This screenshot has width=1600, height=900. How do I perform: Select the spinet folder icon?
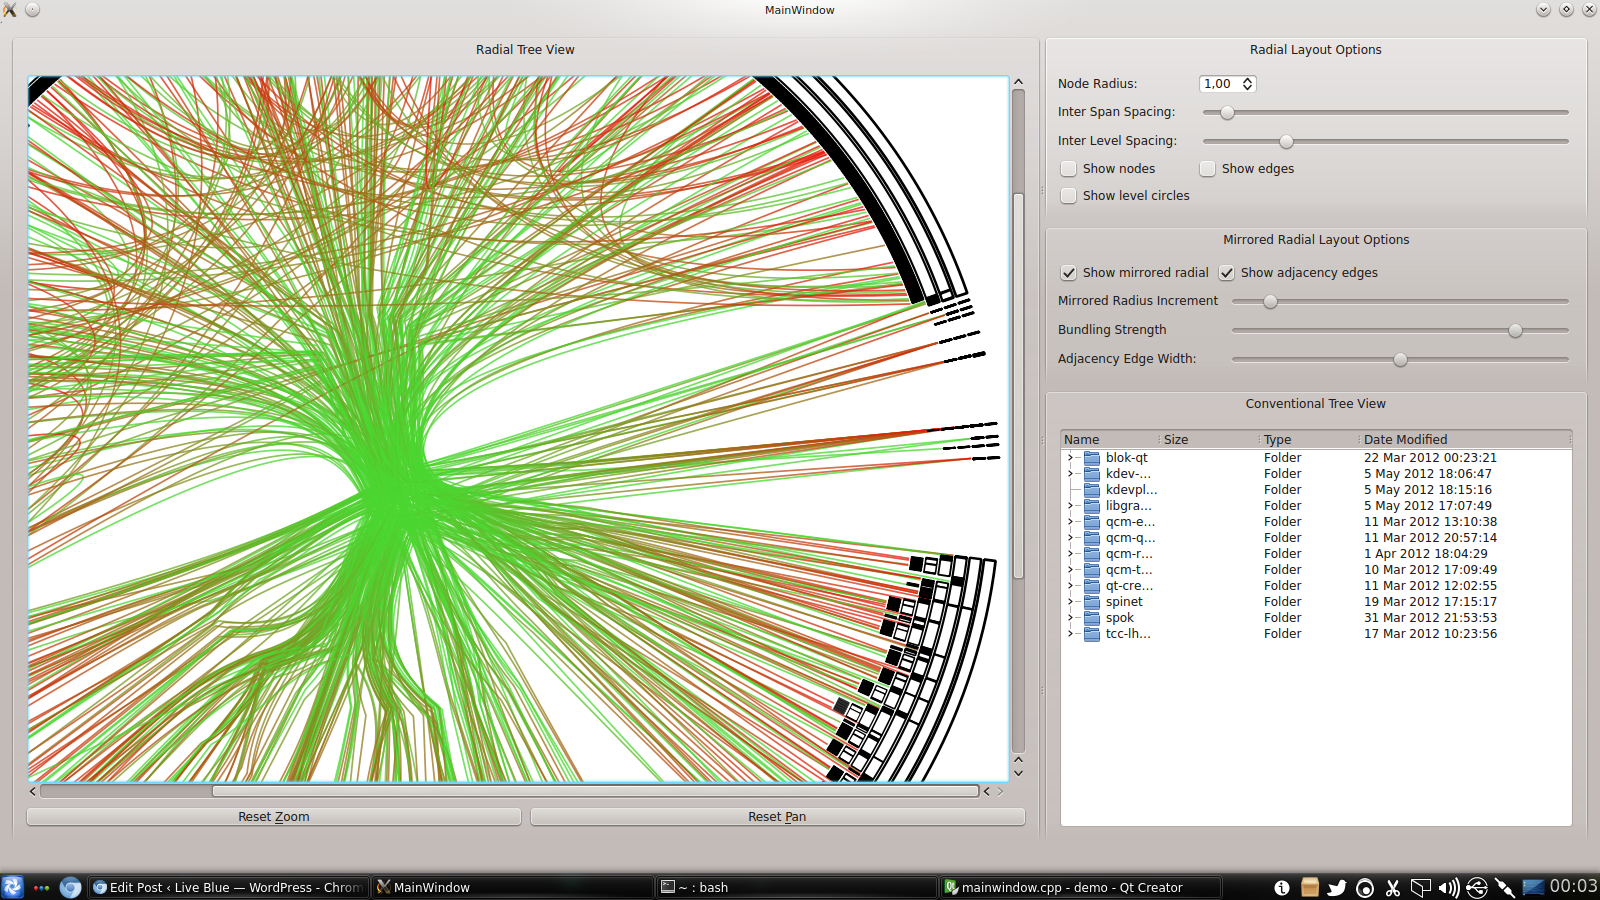[x=1092, y=602]
